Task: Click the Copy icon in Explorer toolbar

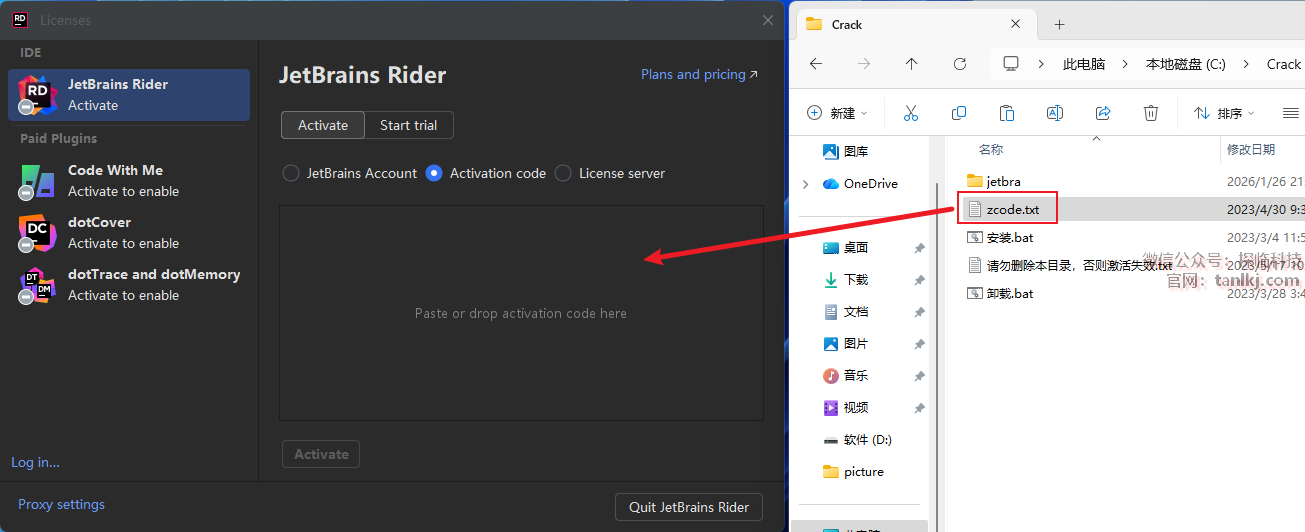Action: coord(958,113)
